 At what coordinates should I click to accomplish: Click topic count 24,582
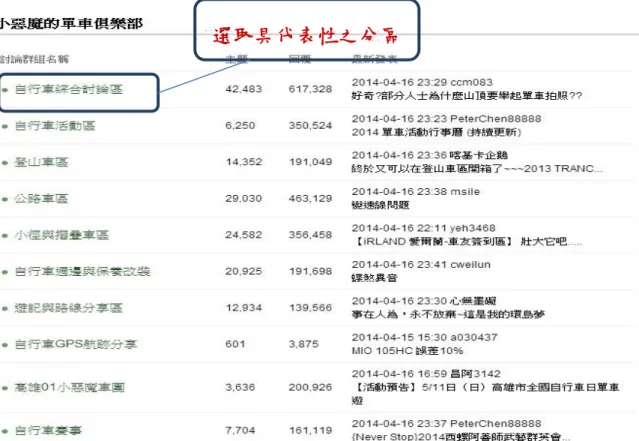pyautogui.click(x=244, y=235)
